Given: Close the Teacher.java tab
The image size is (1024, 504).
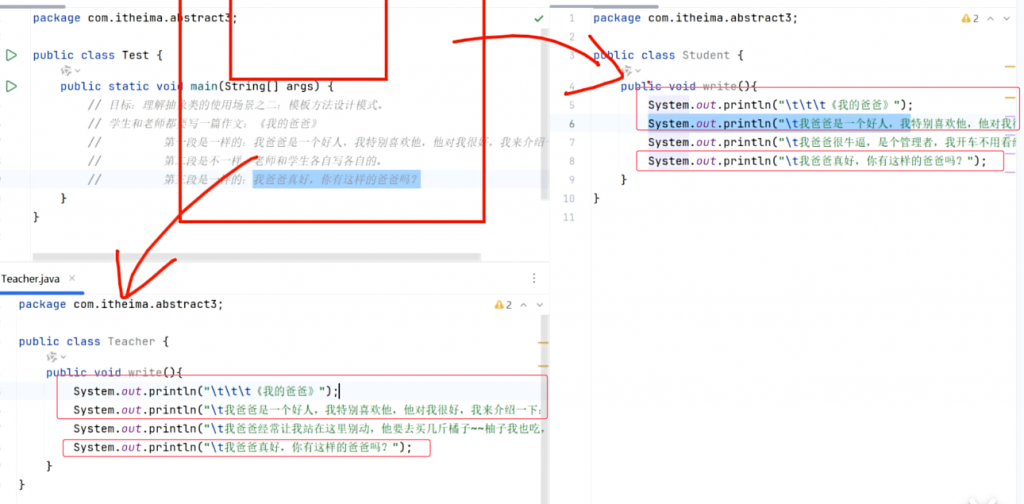Looking at the screenshot, I should pos(72,278).
